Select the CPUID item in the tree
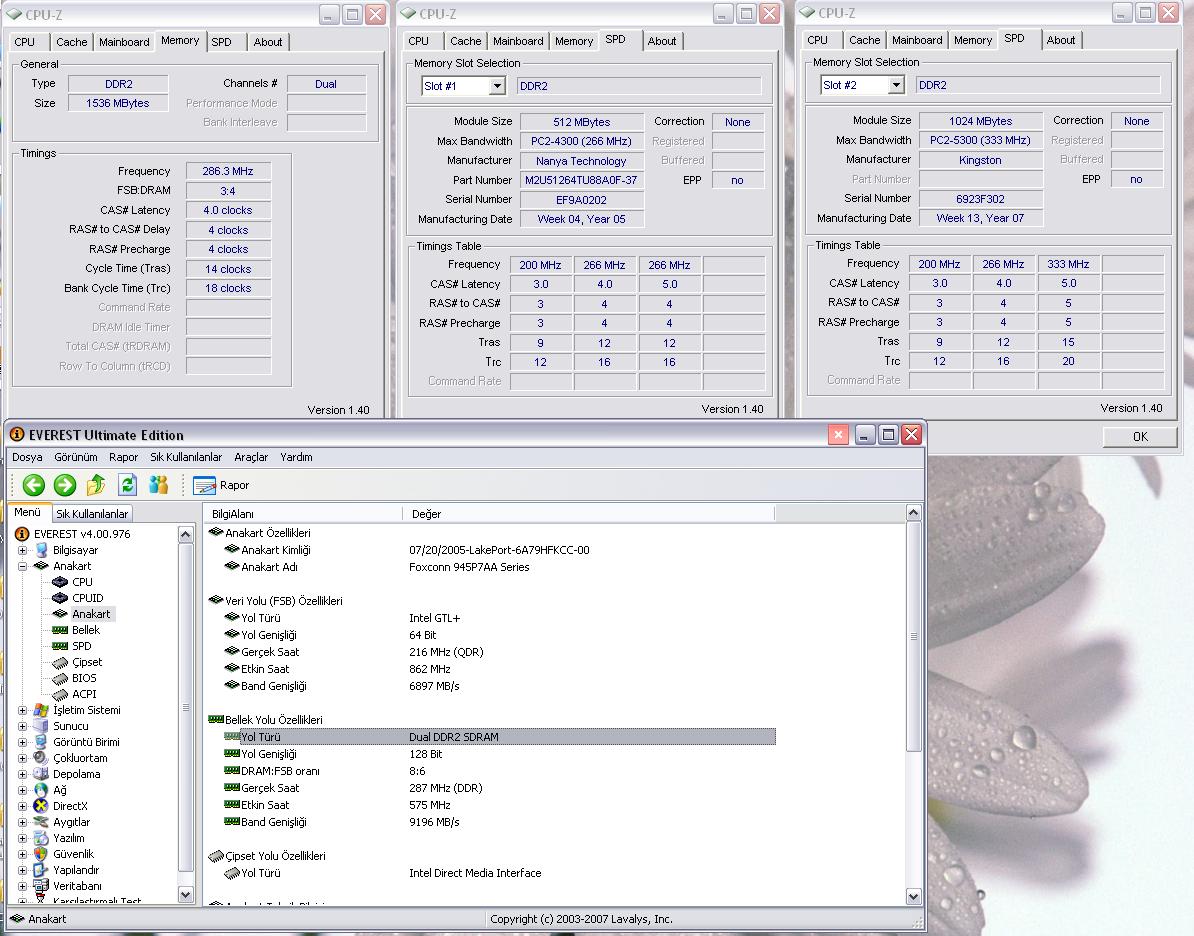 (x=87, y=598)
